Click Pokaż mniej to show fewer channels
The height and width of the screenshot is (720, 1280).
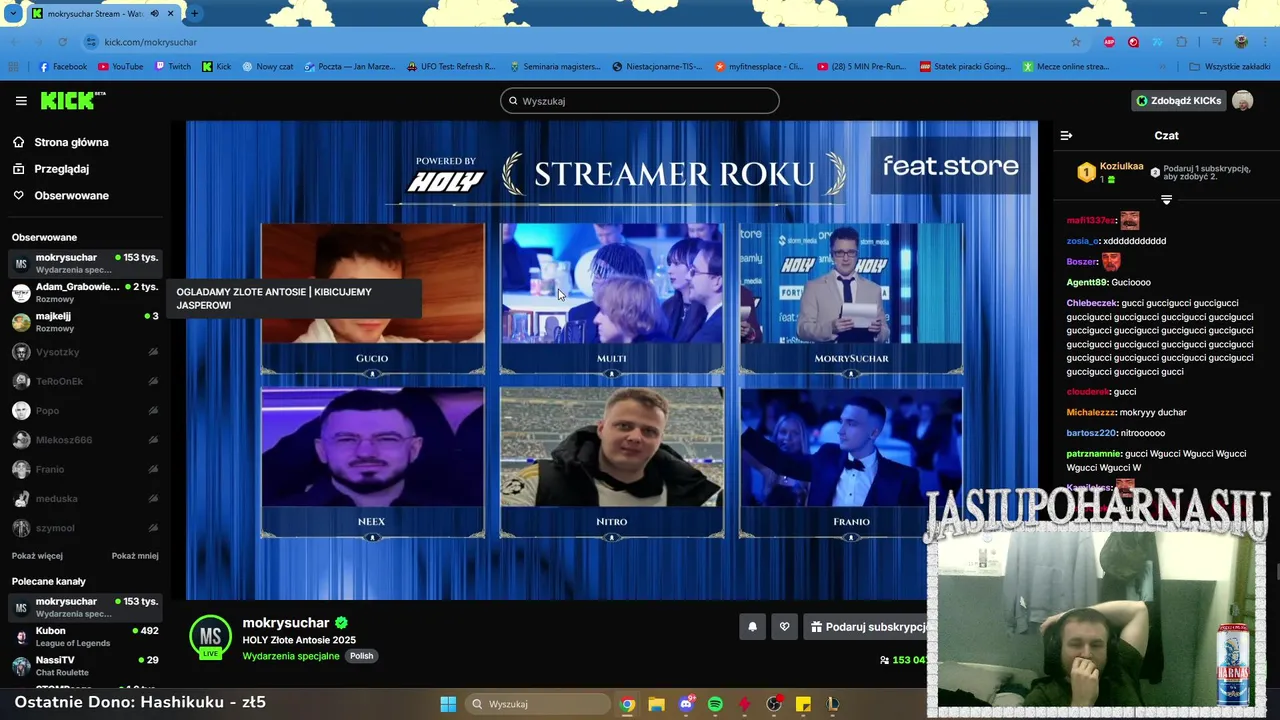pos(135,556)
